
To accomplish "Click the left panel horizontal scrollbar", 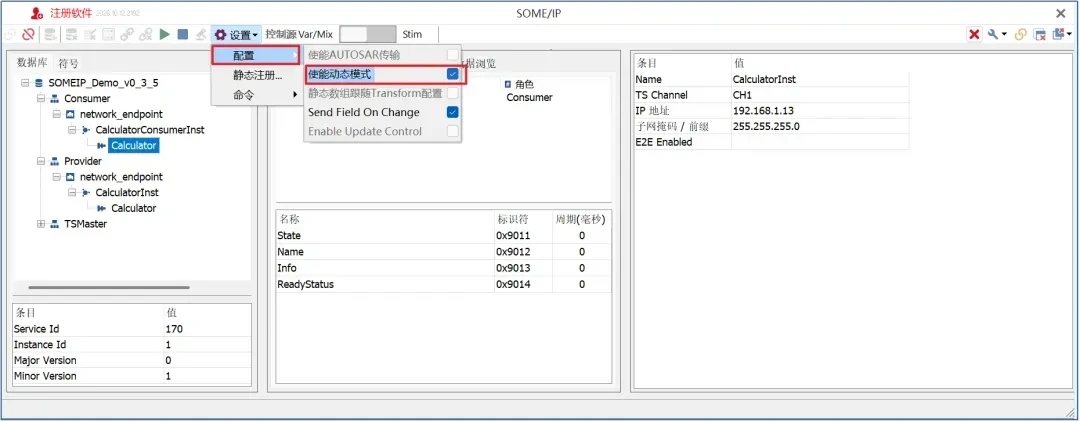I will (x=110, y=288).
